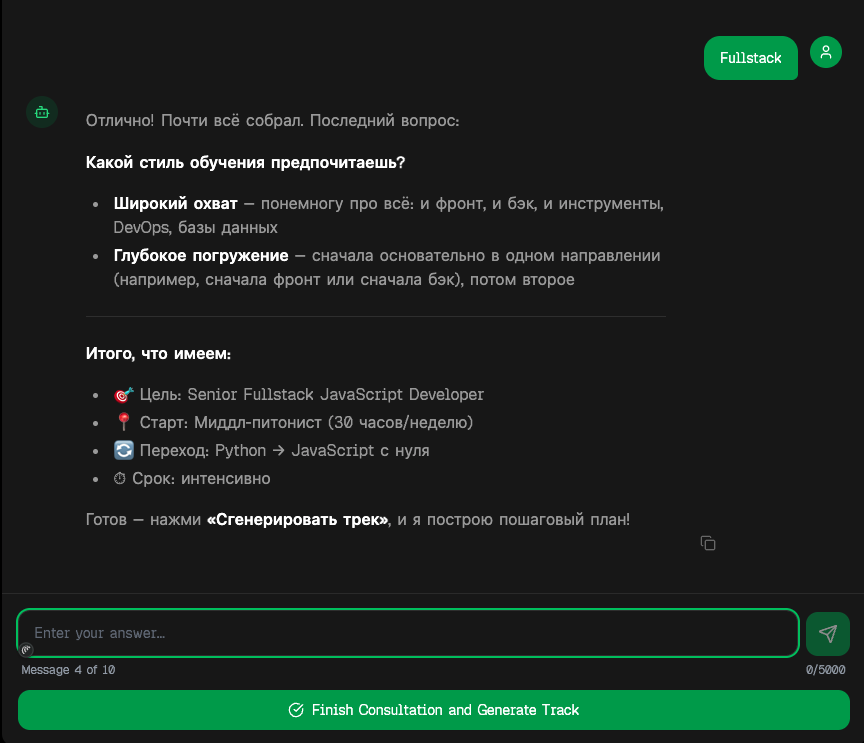The height and width of the screenshot is (743, 864).
Task: Click the stopwatch emoji next to Срок
Action: 120,478
